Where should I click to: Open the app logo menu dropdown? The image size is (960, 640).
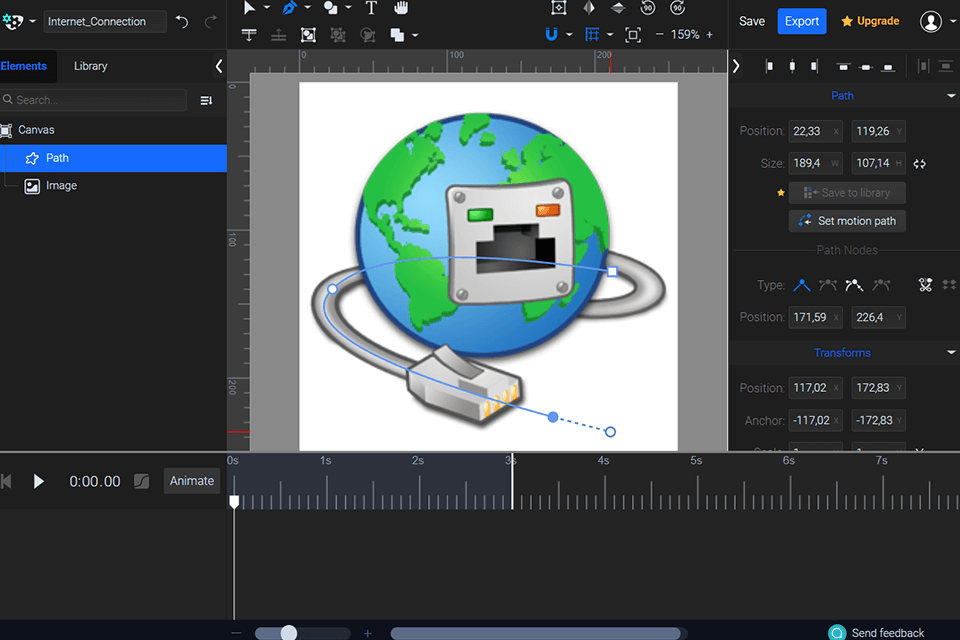point(32,21)
